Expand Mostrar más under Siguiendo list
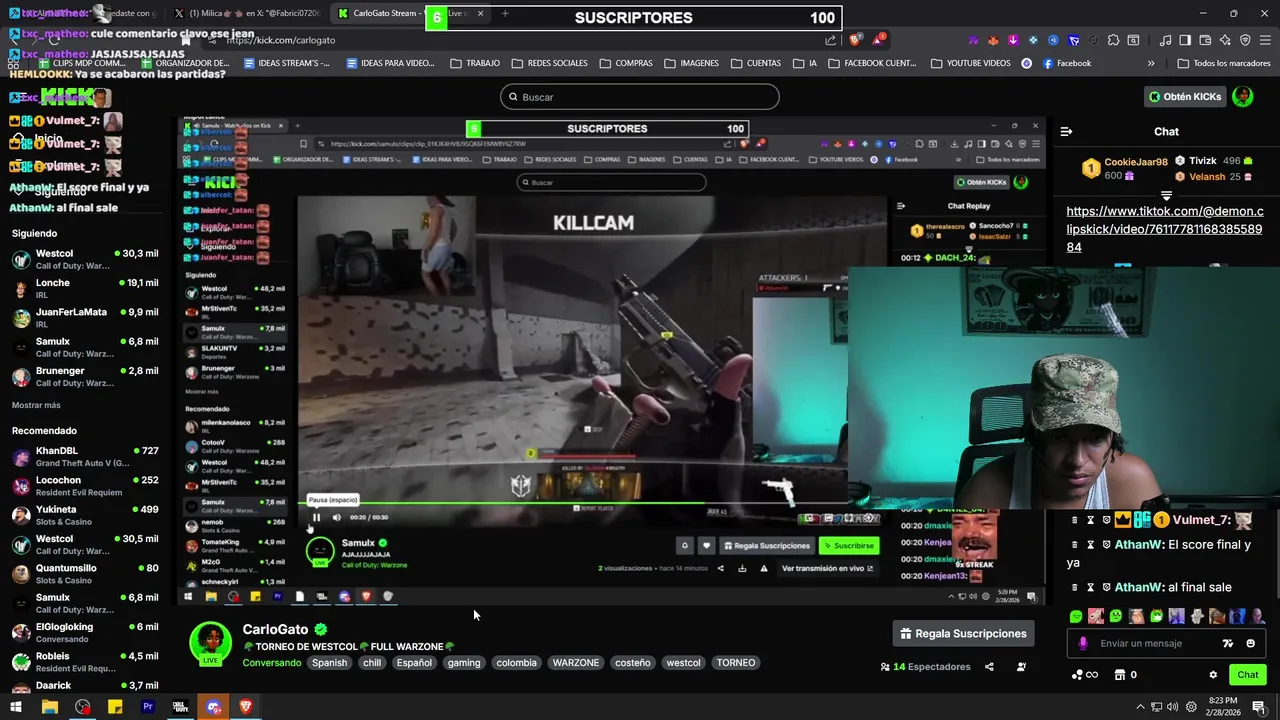 tap(36, 405)
